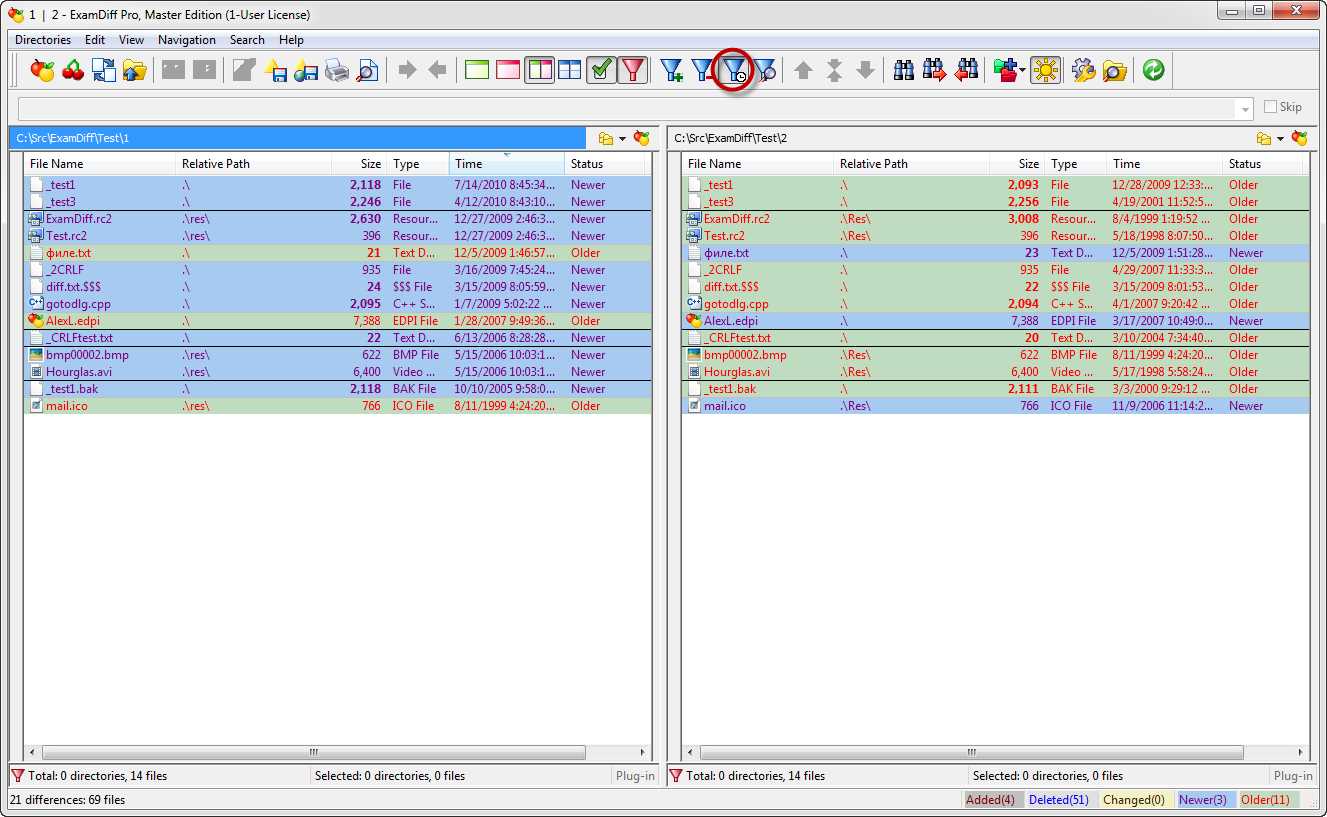
Task: Click the Compare Directories cherries icon
Action: [73, 70]
